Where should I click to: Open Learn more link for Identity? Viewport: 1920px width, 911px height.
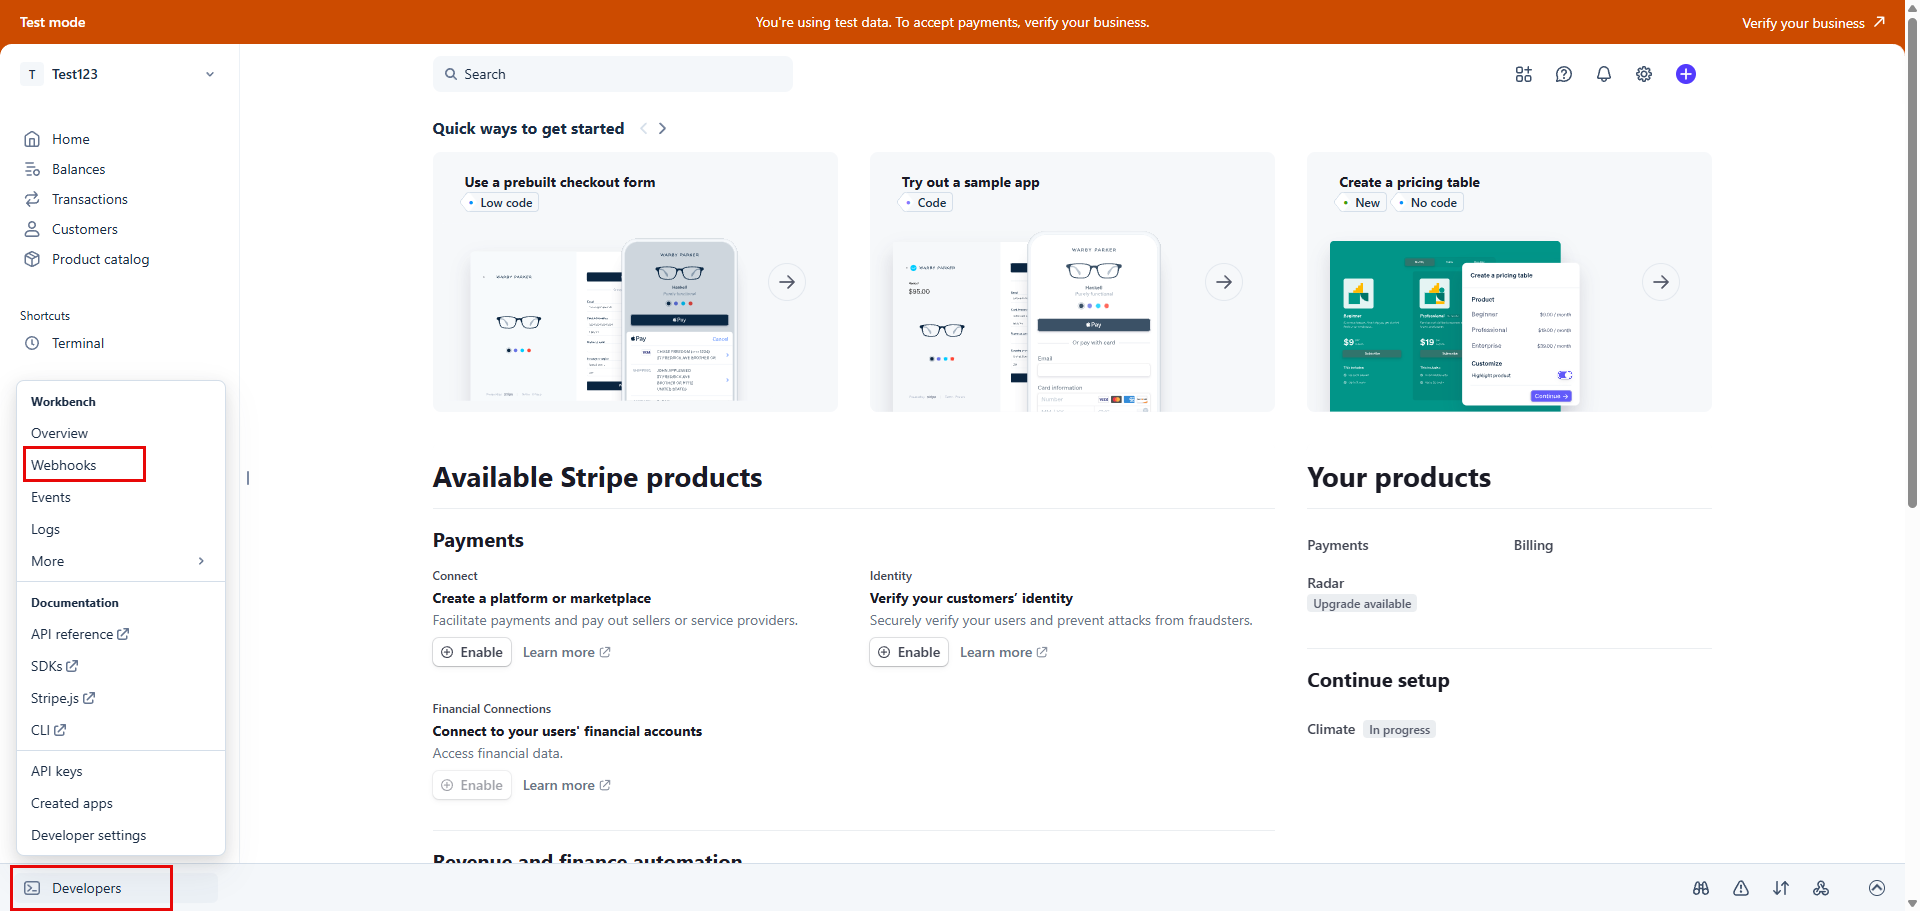(x=1003, y=652)
